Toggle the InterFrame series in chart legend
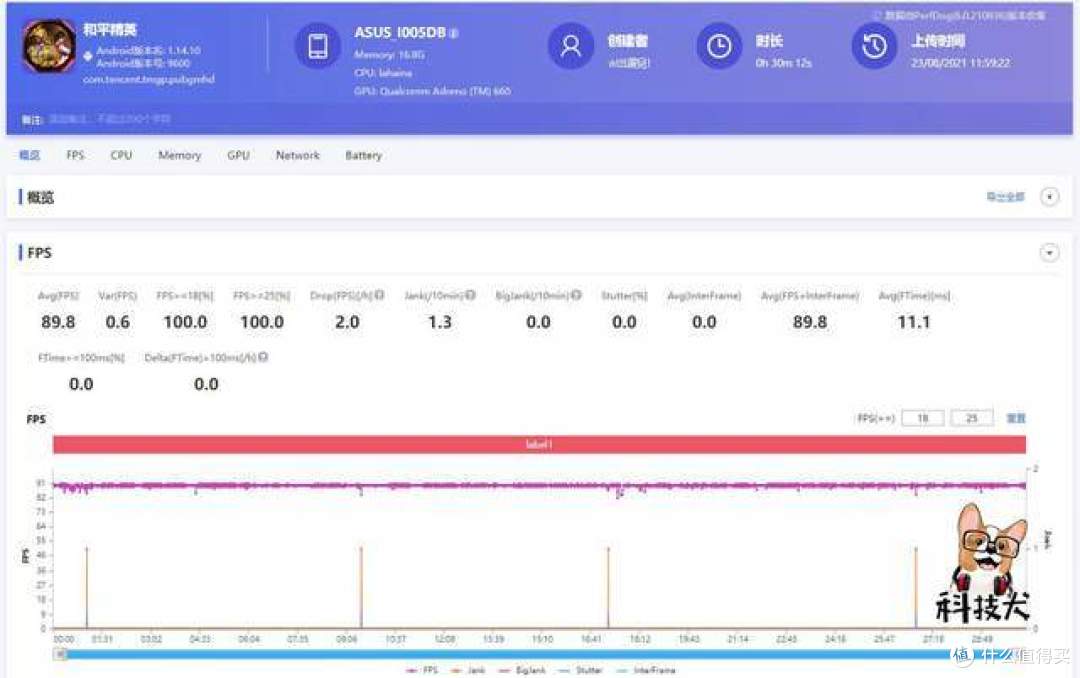Image resolution: width=1080 pixels, height=678 pixels. coord(646,670)
